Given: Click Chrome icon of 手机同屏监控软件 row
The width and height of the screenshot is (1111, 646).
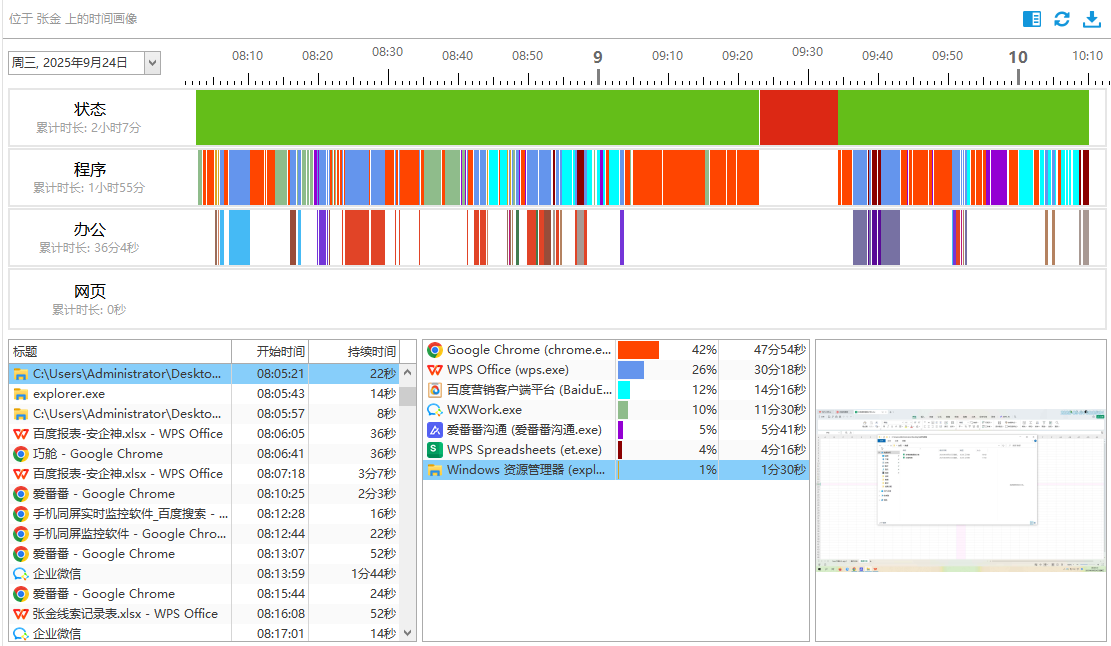Looking at the screenshot, I should coord(21,534).
